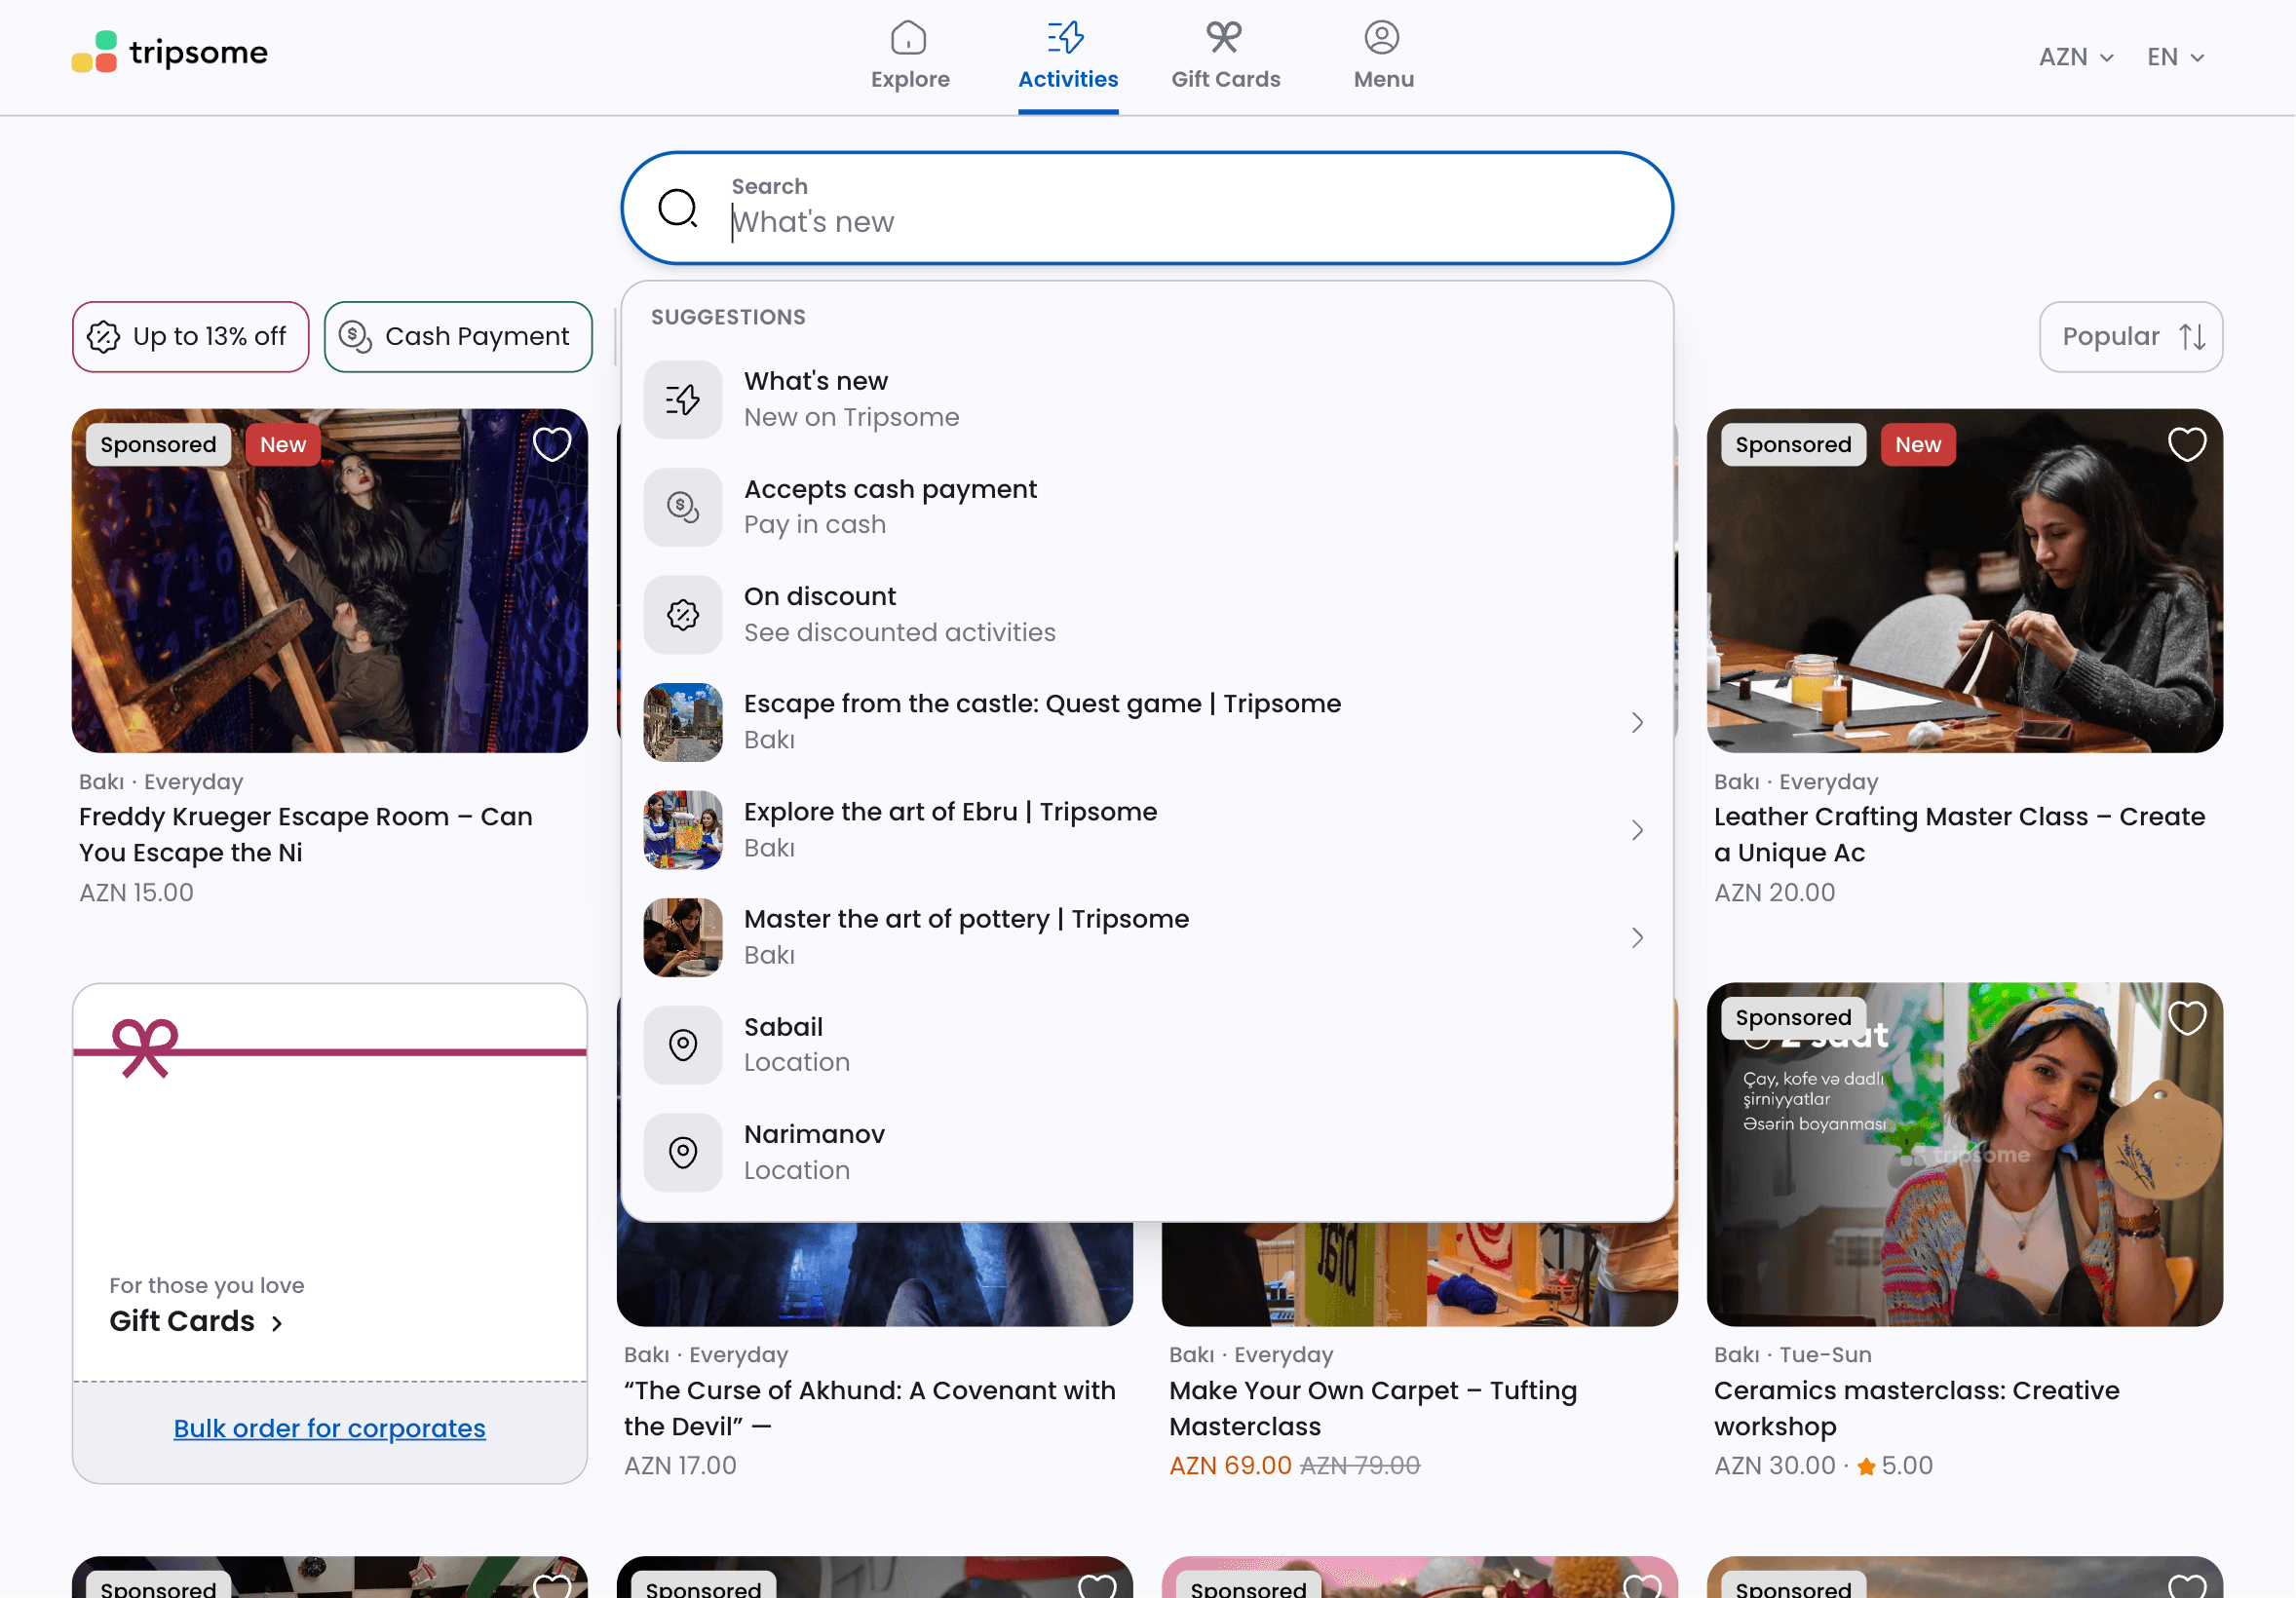Open Freddy Krueger Escape Room title

click(306, 834)
